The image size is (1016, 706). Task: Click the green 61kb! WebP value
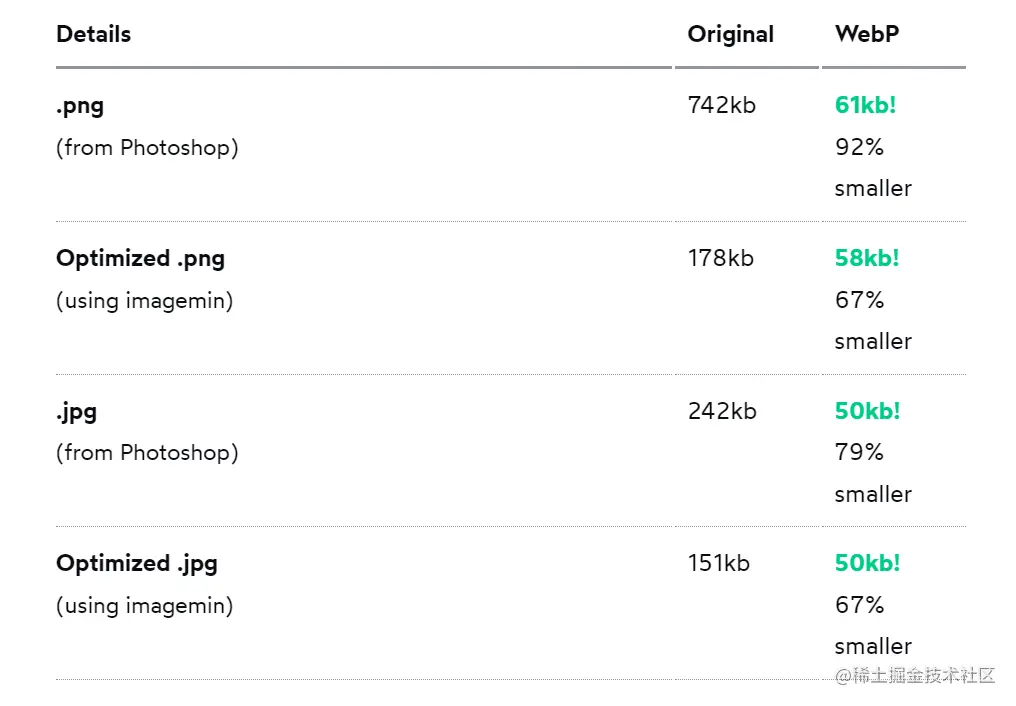865,105
